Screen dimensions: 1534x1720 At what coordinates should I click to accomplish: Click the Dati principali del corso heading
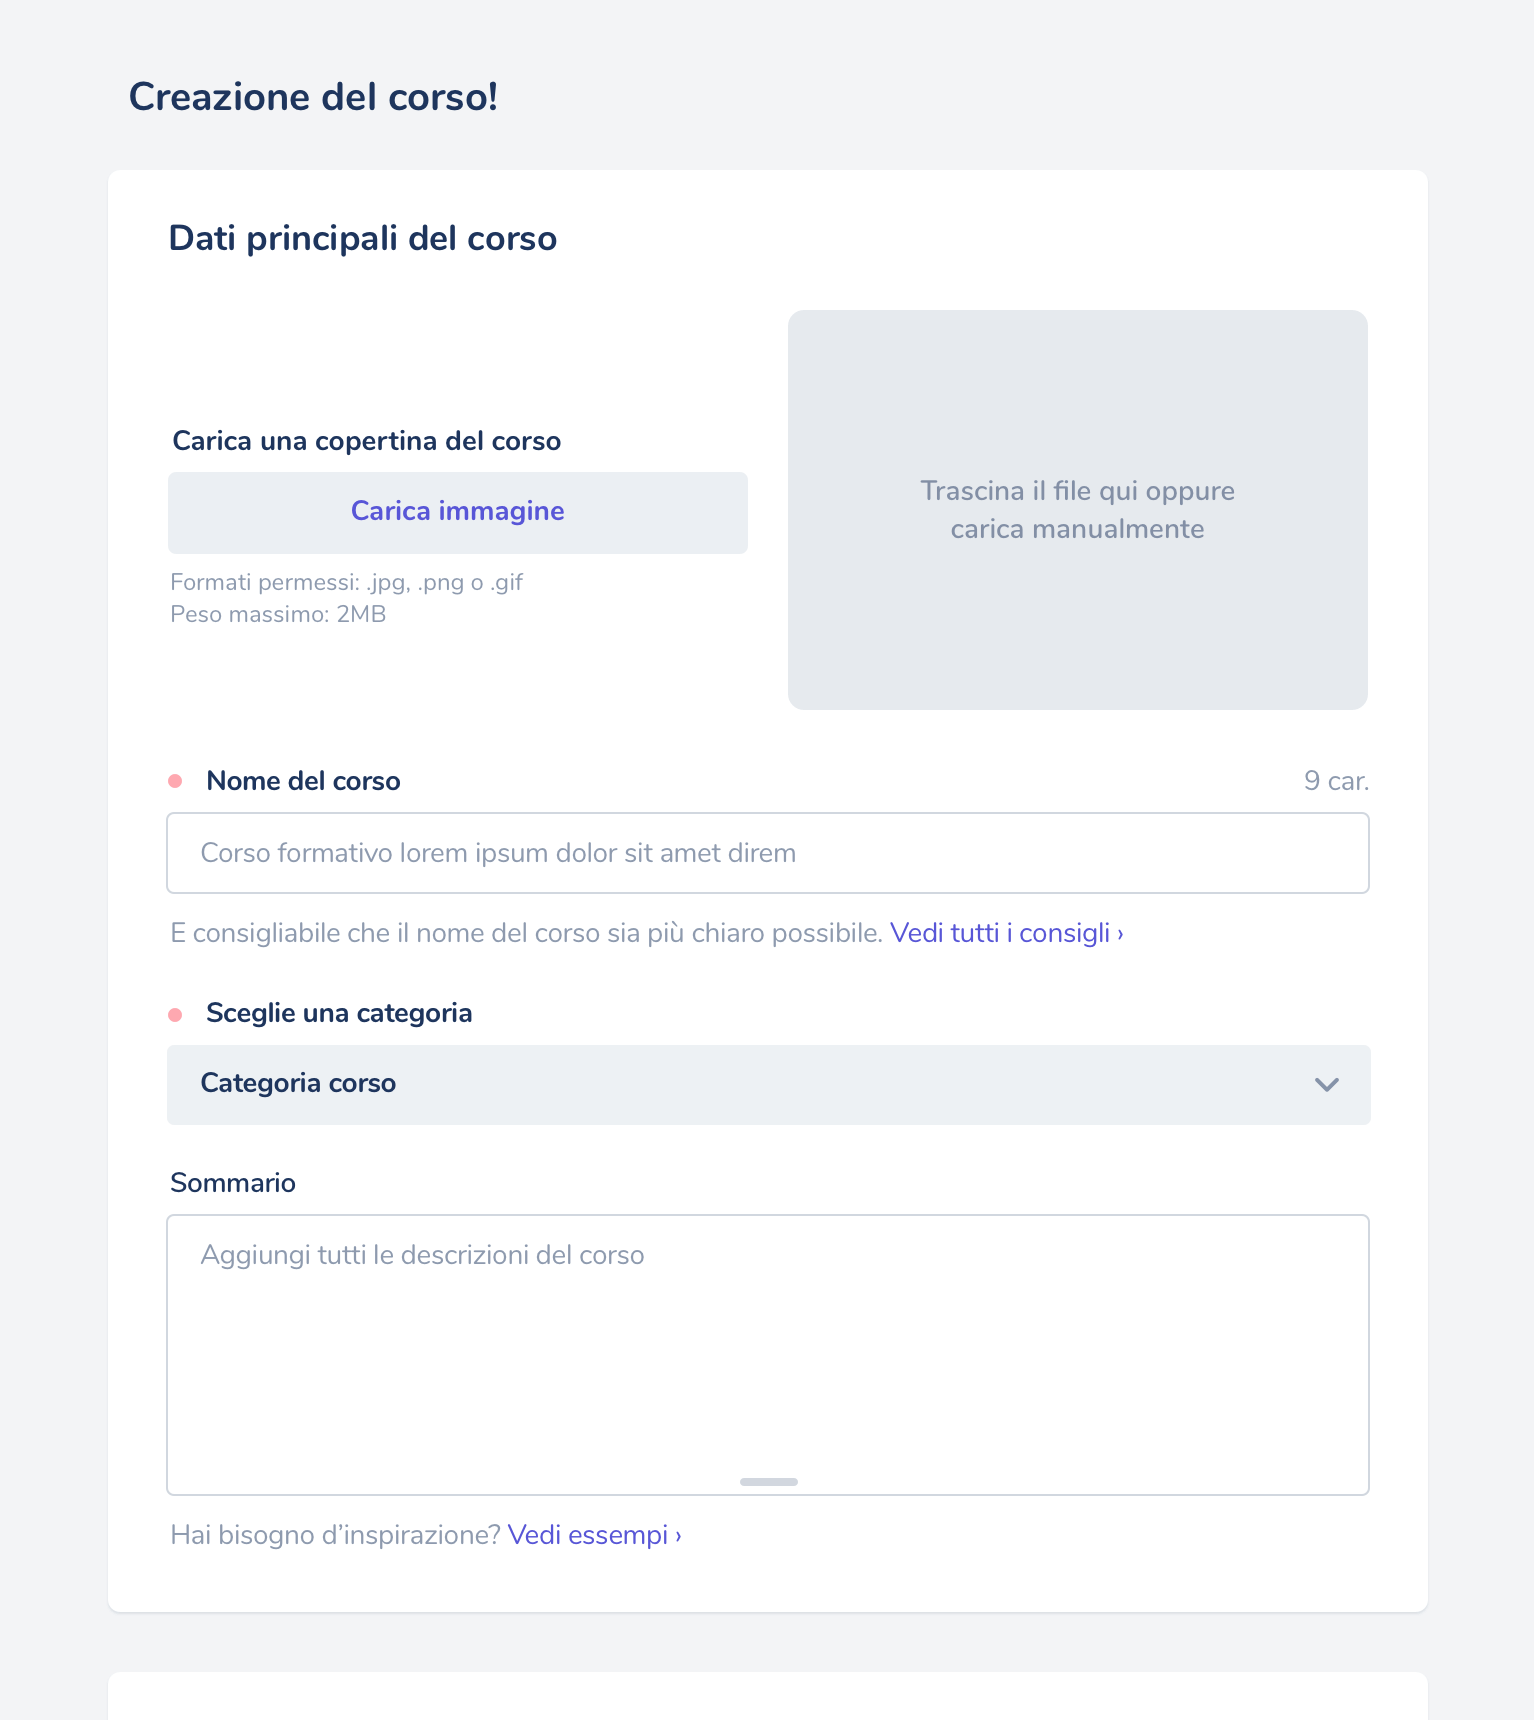362,238
